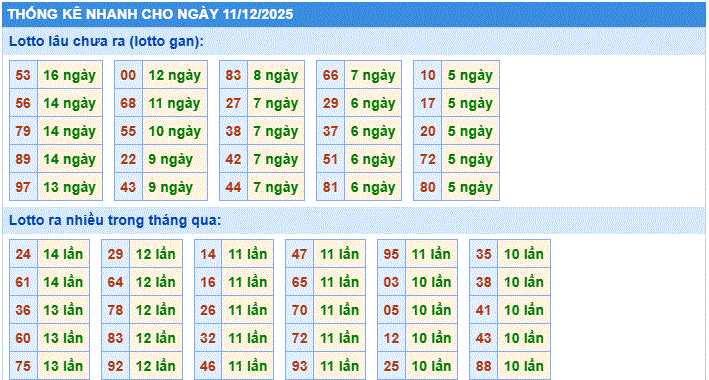
Task: Select lotto number 26 cell
Action: 208,310
